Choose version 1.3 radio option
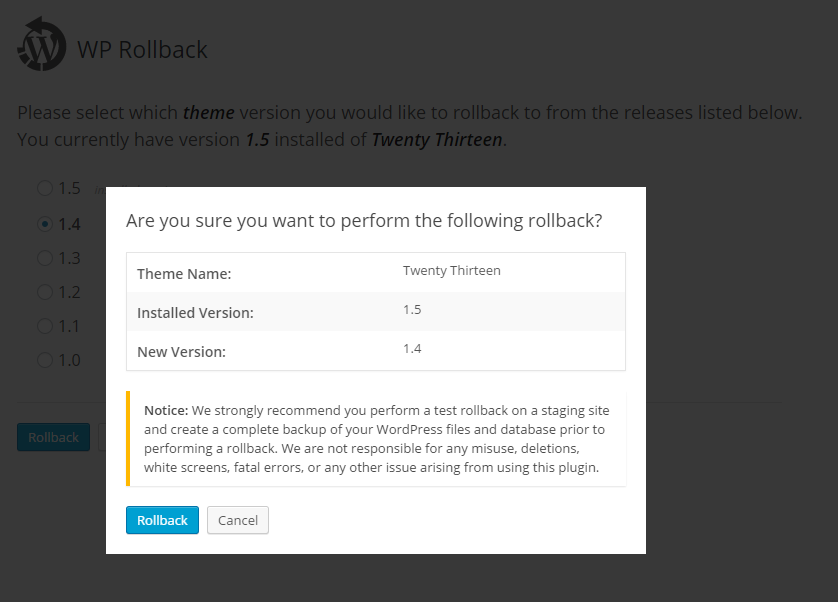This screenshot has width=838, height=602. (x=45, y=258)
